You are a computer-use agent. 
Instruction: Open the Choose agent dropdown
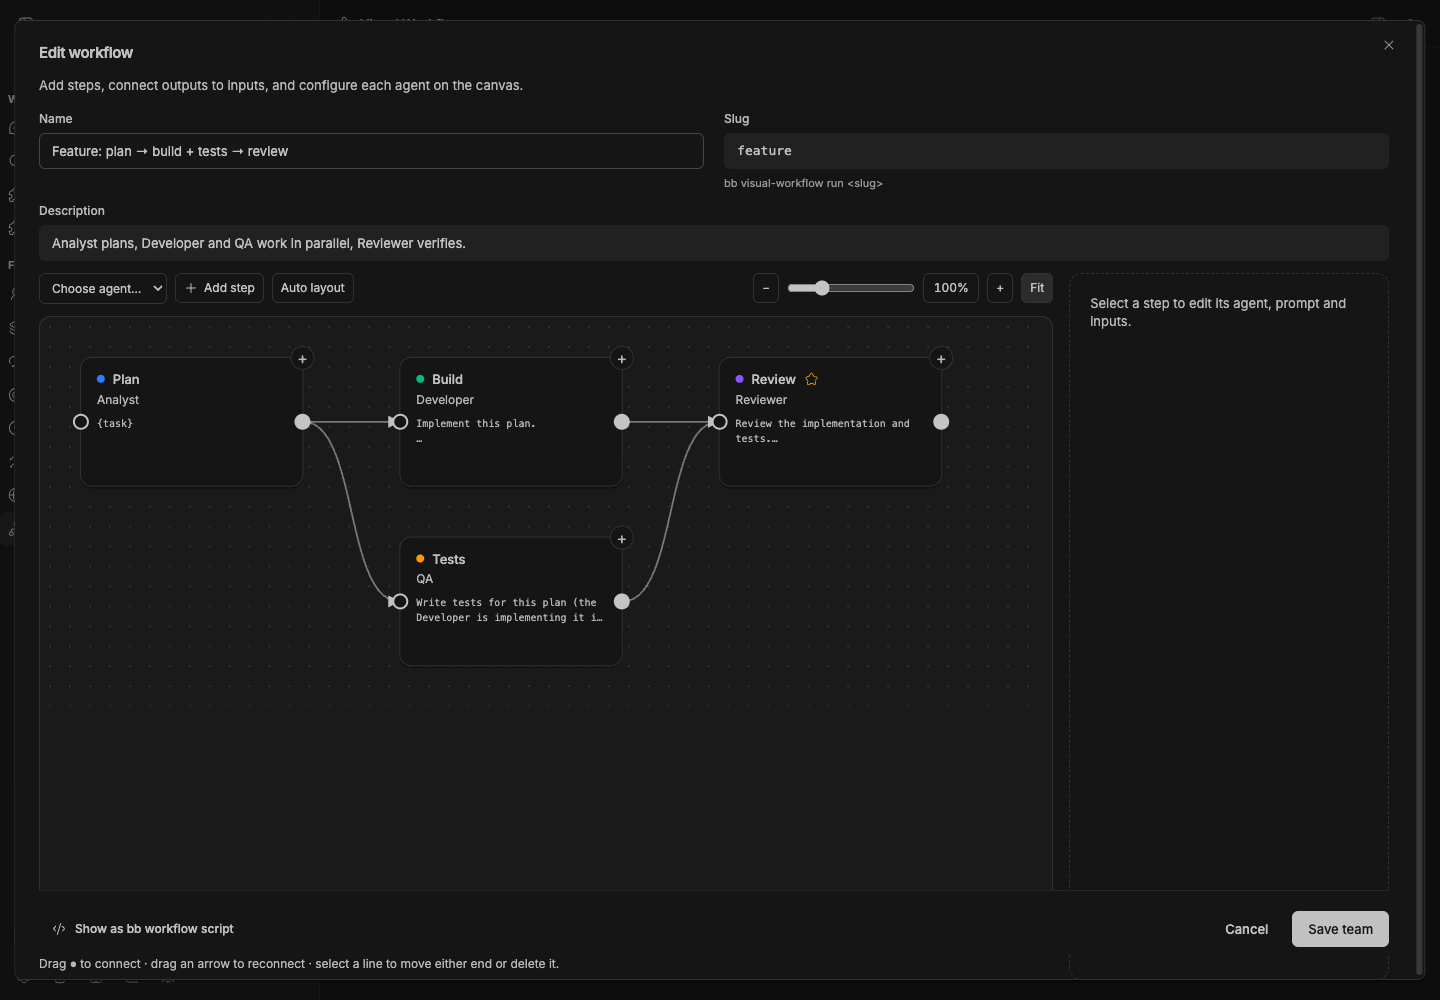point(103,288)
